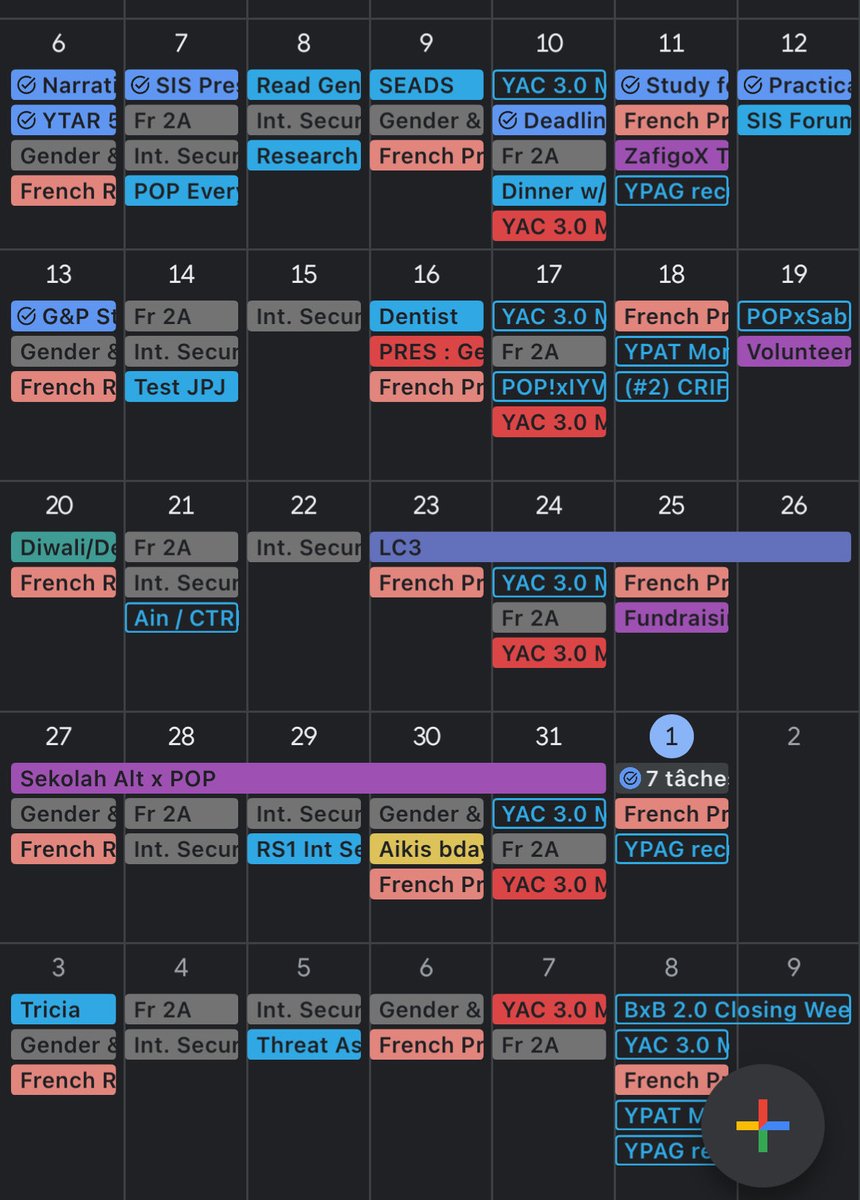Open the Read Gen event
This screenshot has height=1200, width=860.
[x=304, y=85]
